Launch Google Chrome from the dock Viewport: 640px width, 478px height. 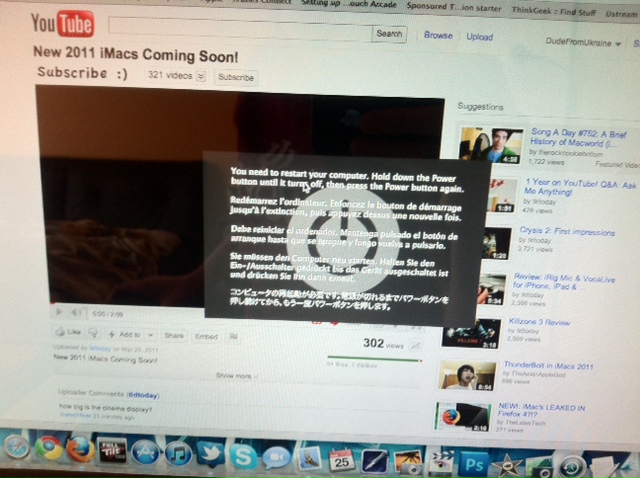click(x=49, y=447)
